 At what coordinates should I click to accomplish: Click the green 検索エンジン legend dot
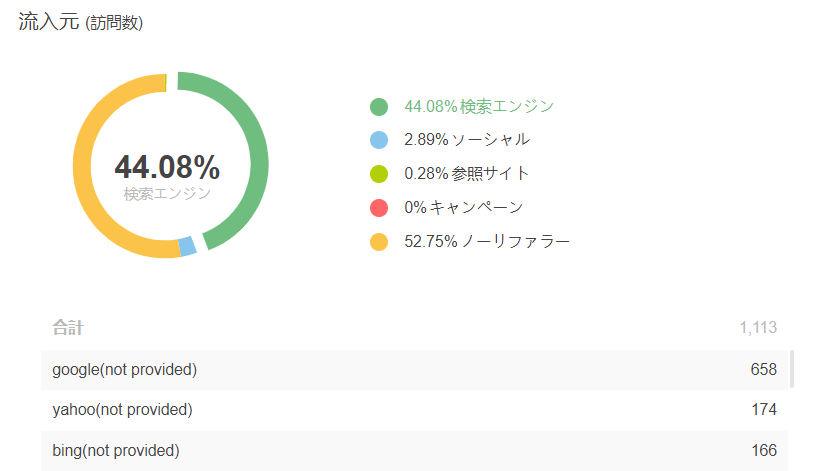(379, 107)
